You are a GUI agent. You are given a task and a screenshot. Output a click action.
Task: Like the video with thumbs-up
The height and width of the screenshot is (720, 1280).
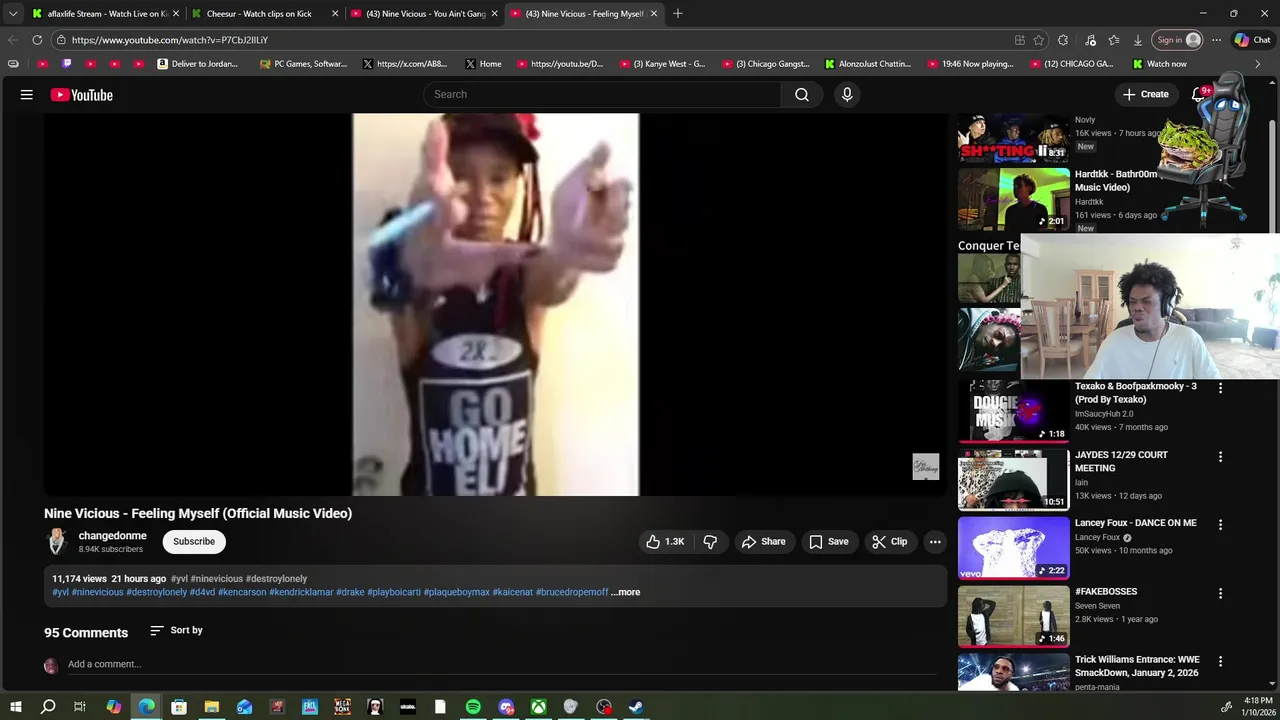pos(665,541)
